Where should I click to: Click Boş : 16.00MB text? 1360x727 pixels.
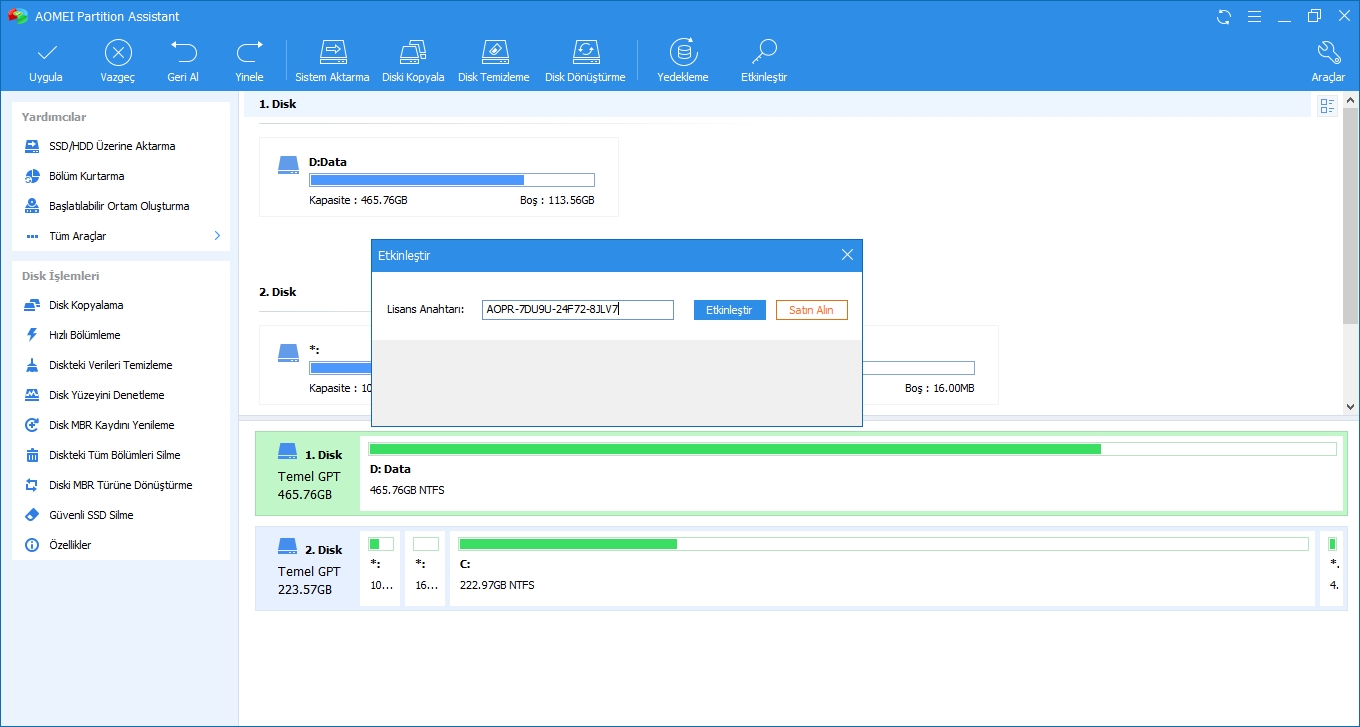(940, 388)
